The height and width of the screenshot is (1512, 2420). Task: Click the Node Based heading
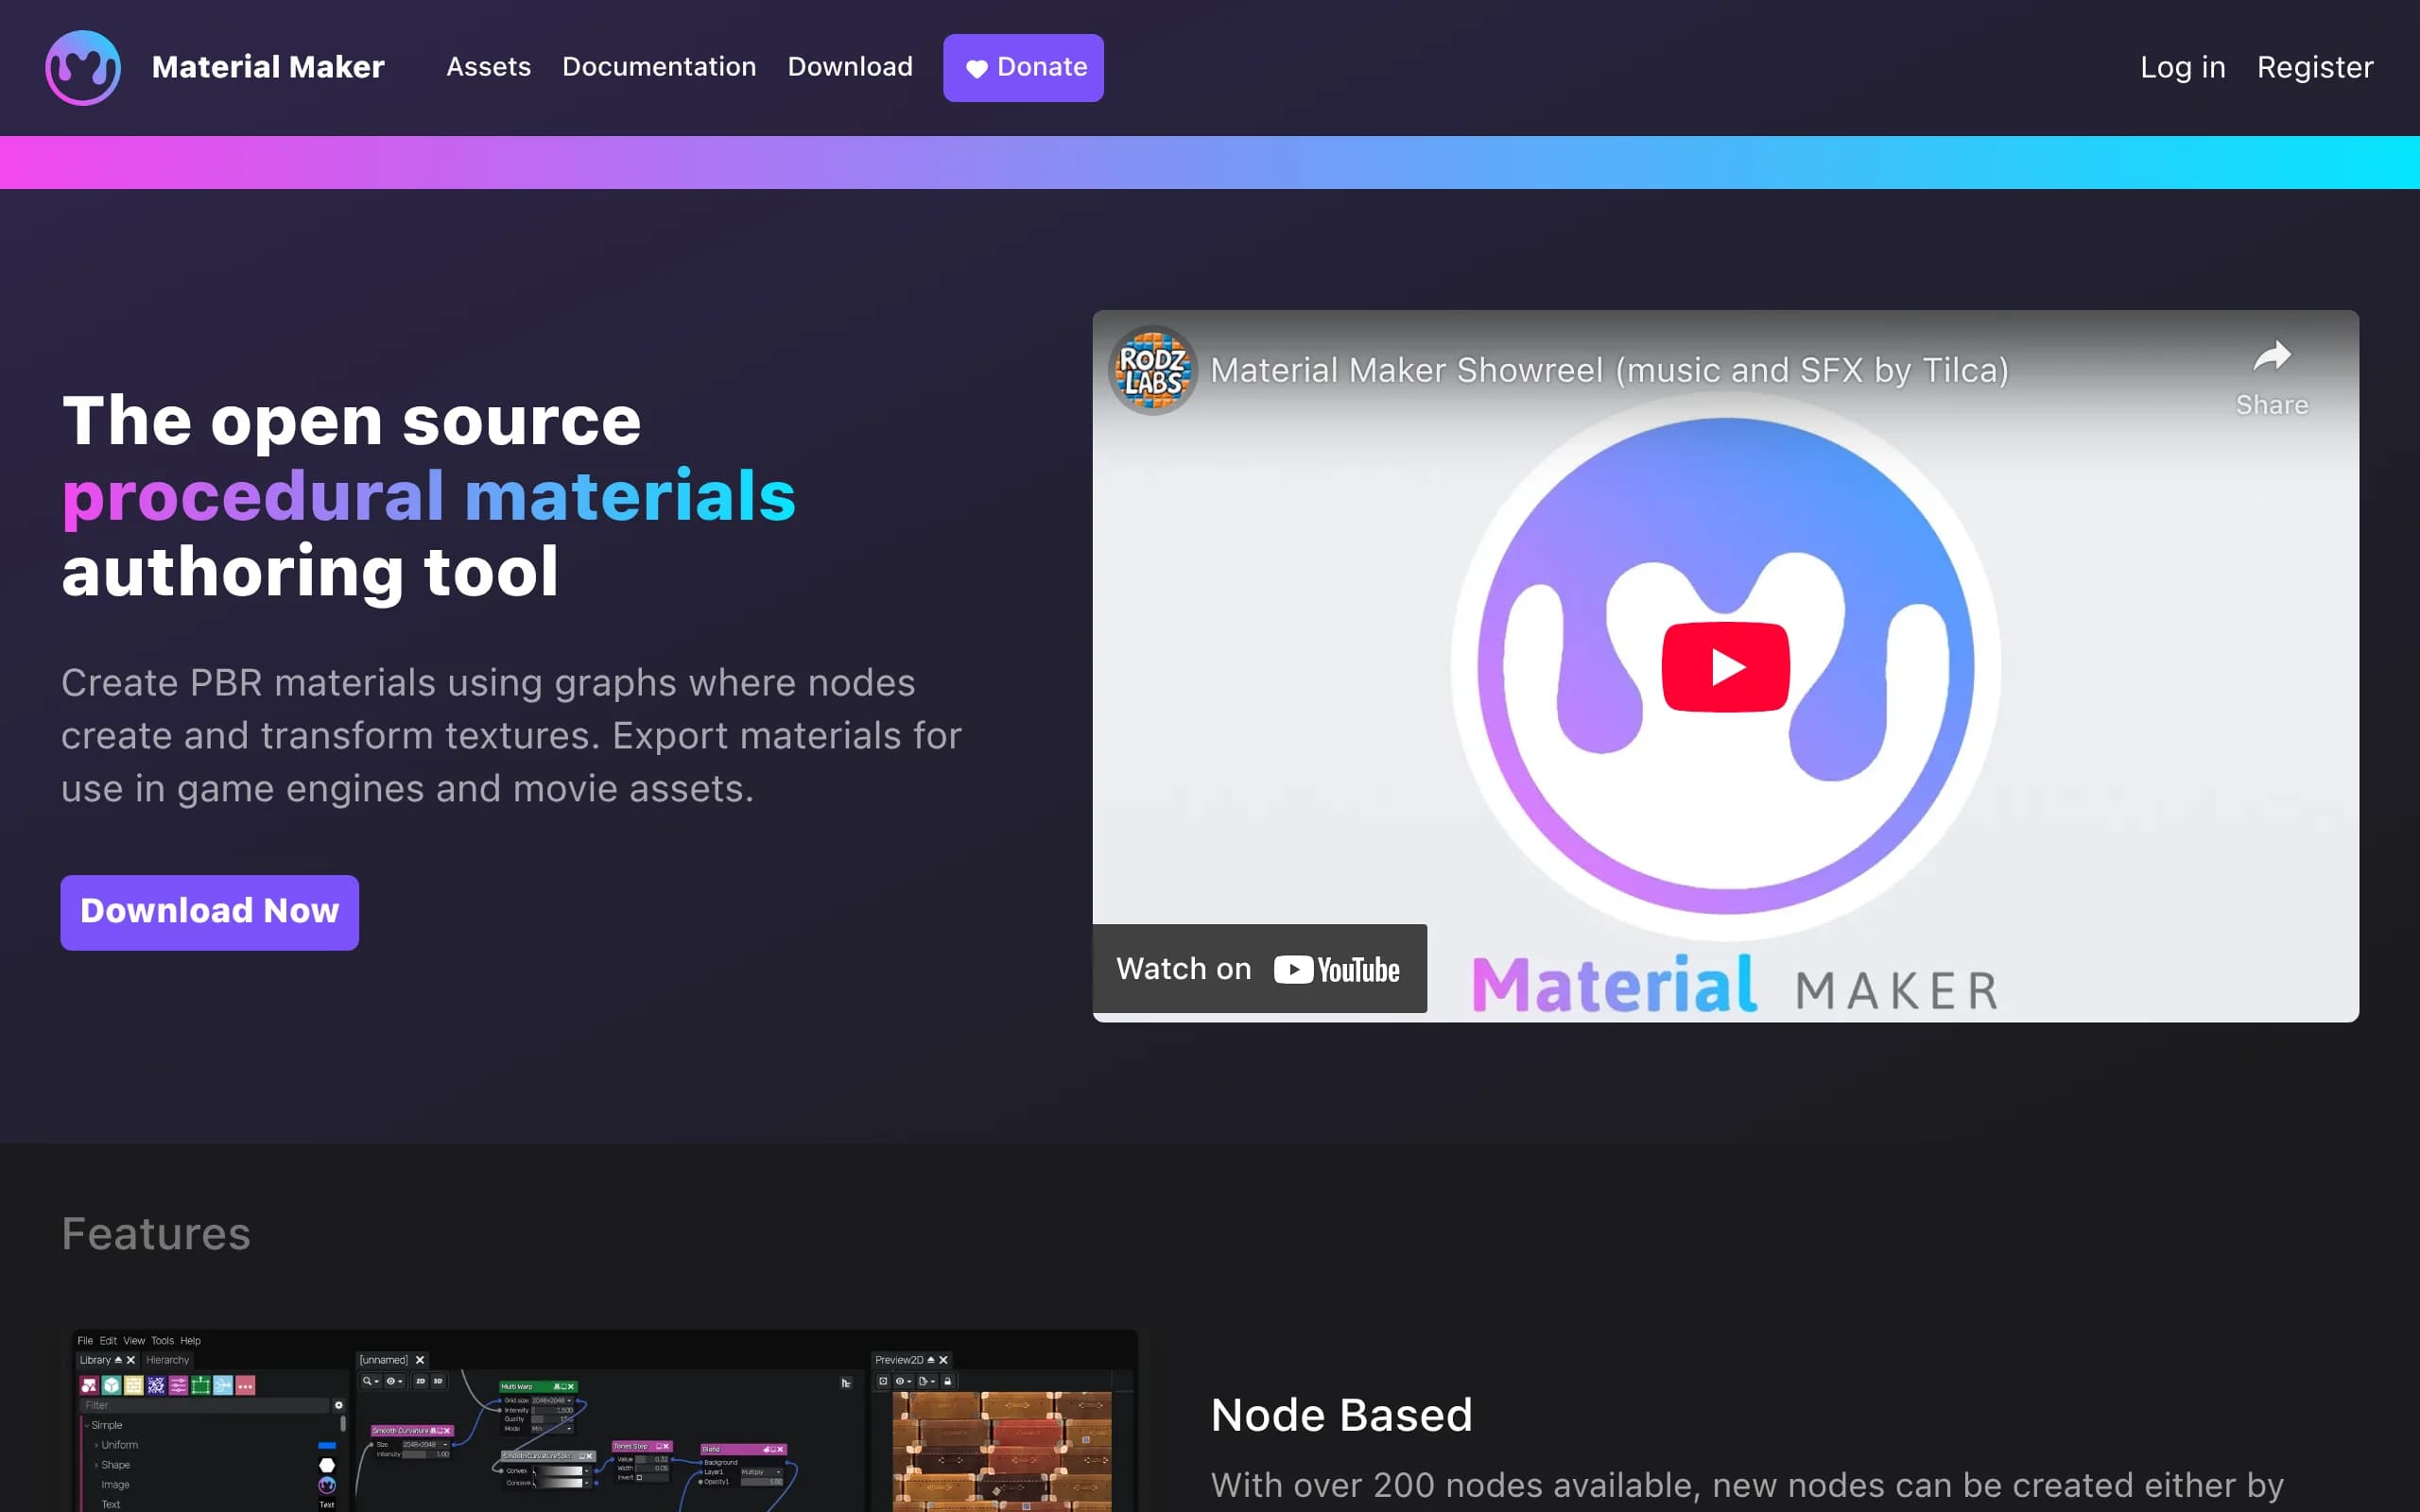pyautogui.click(x=1341, y=1415)
